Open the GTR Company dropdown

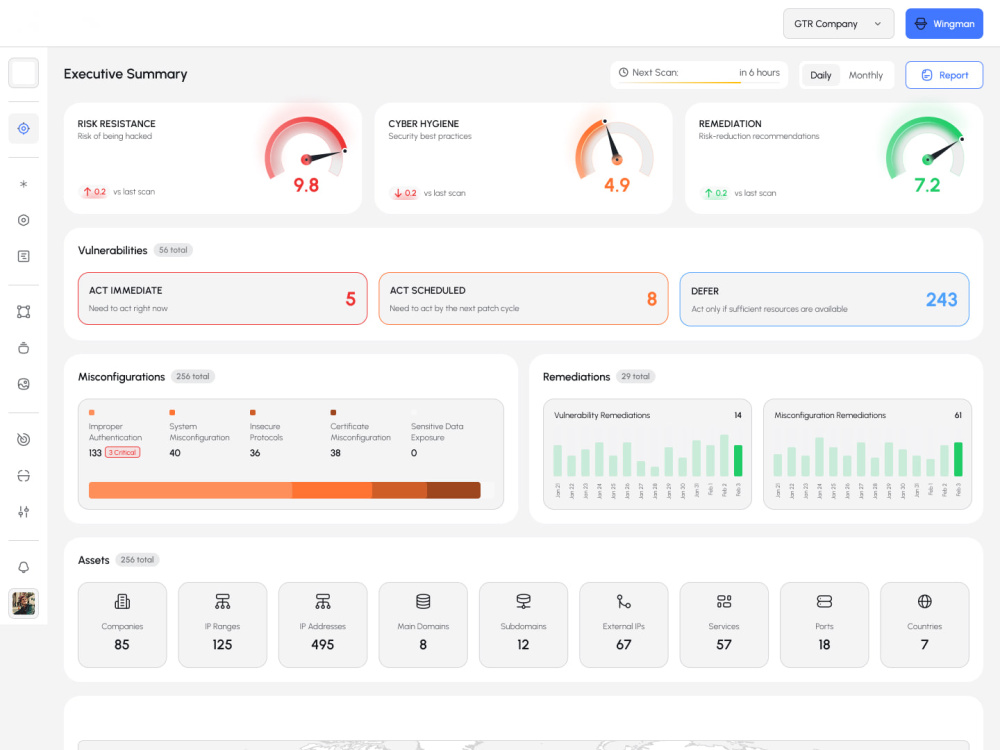coord(838,24)
